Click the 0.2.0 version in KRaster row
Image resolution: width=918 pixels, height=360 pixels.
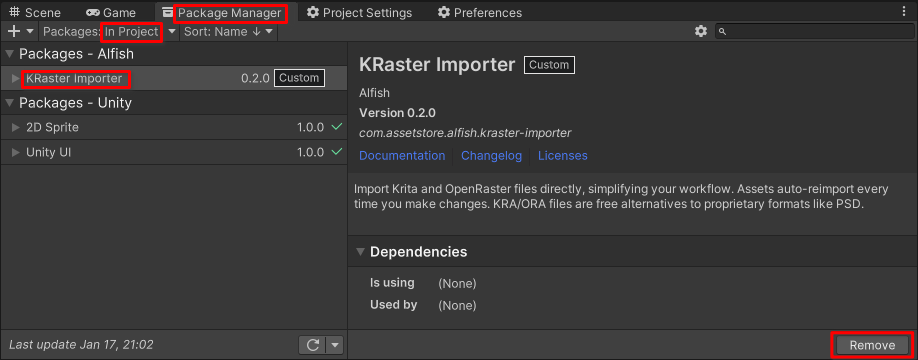(255, 78)
